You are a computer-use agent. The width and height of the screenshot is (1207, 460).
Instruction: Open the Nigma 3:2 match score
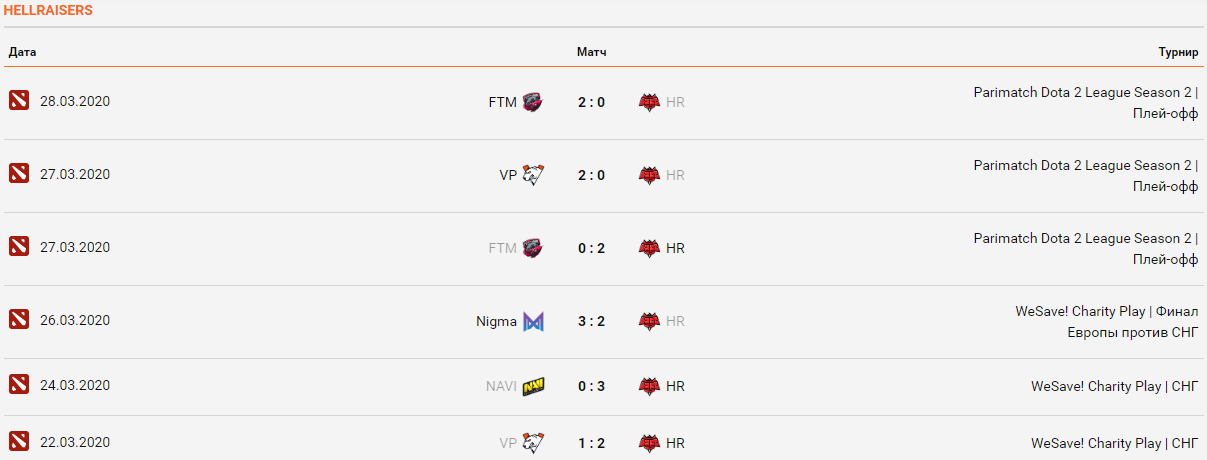(591, 321)
